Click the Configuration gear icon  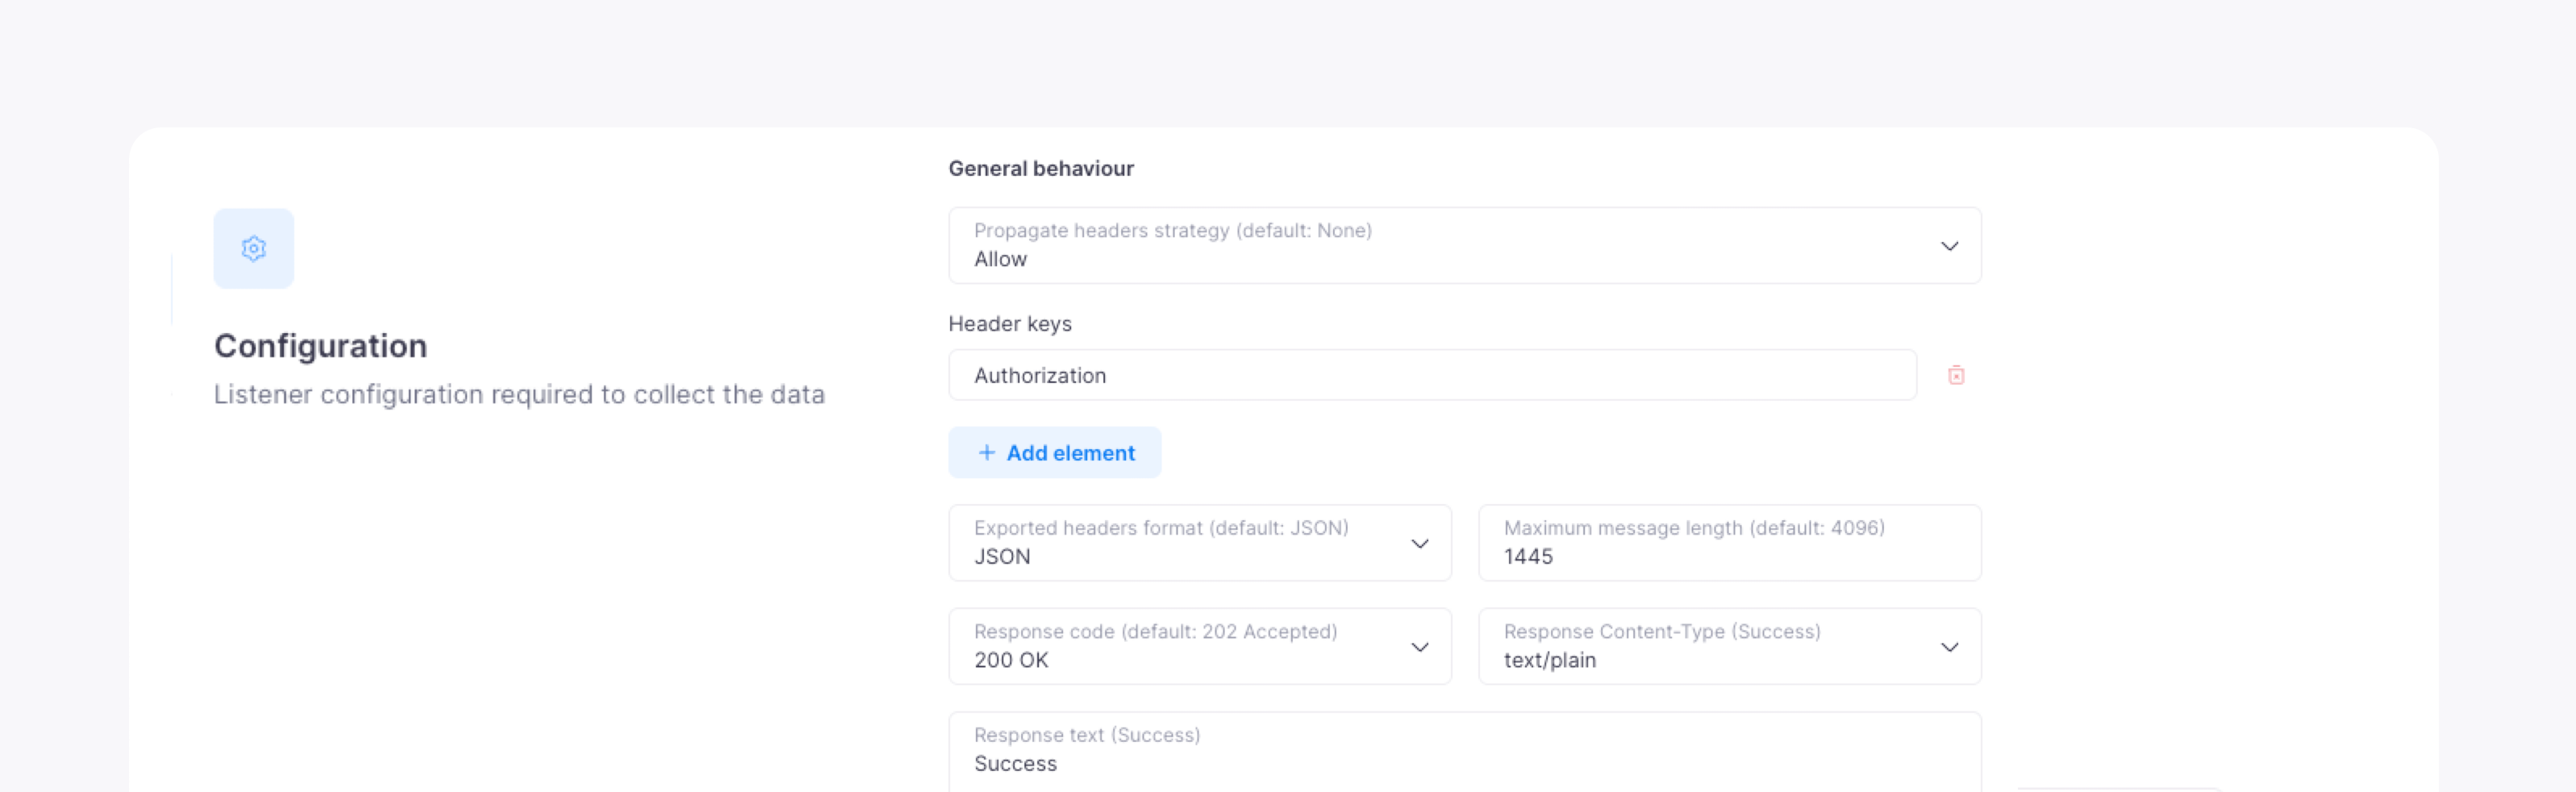click(x=253, y=248)
